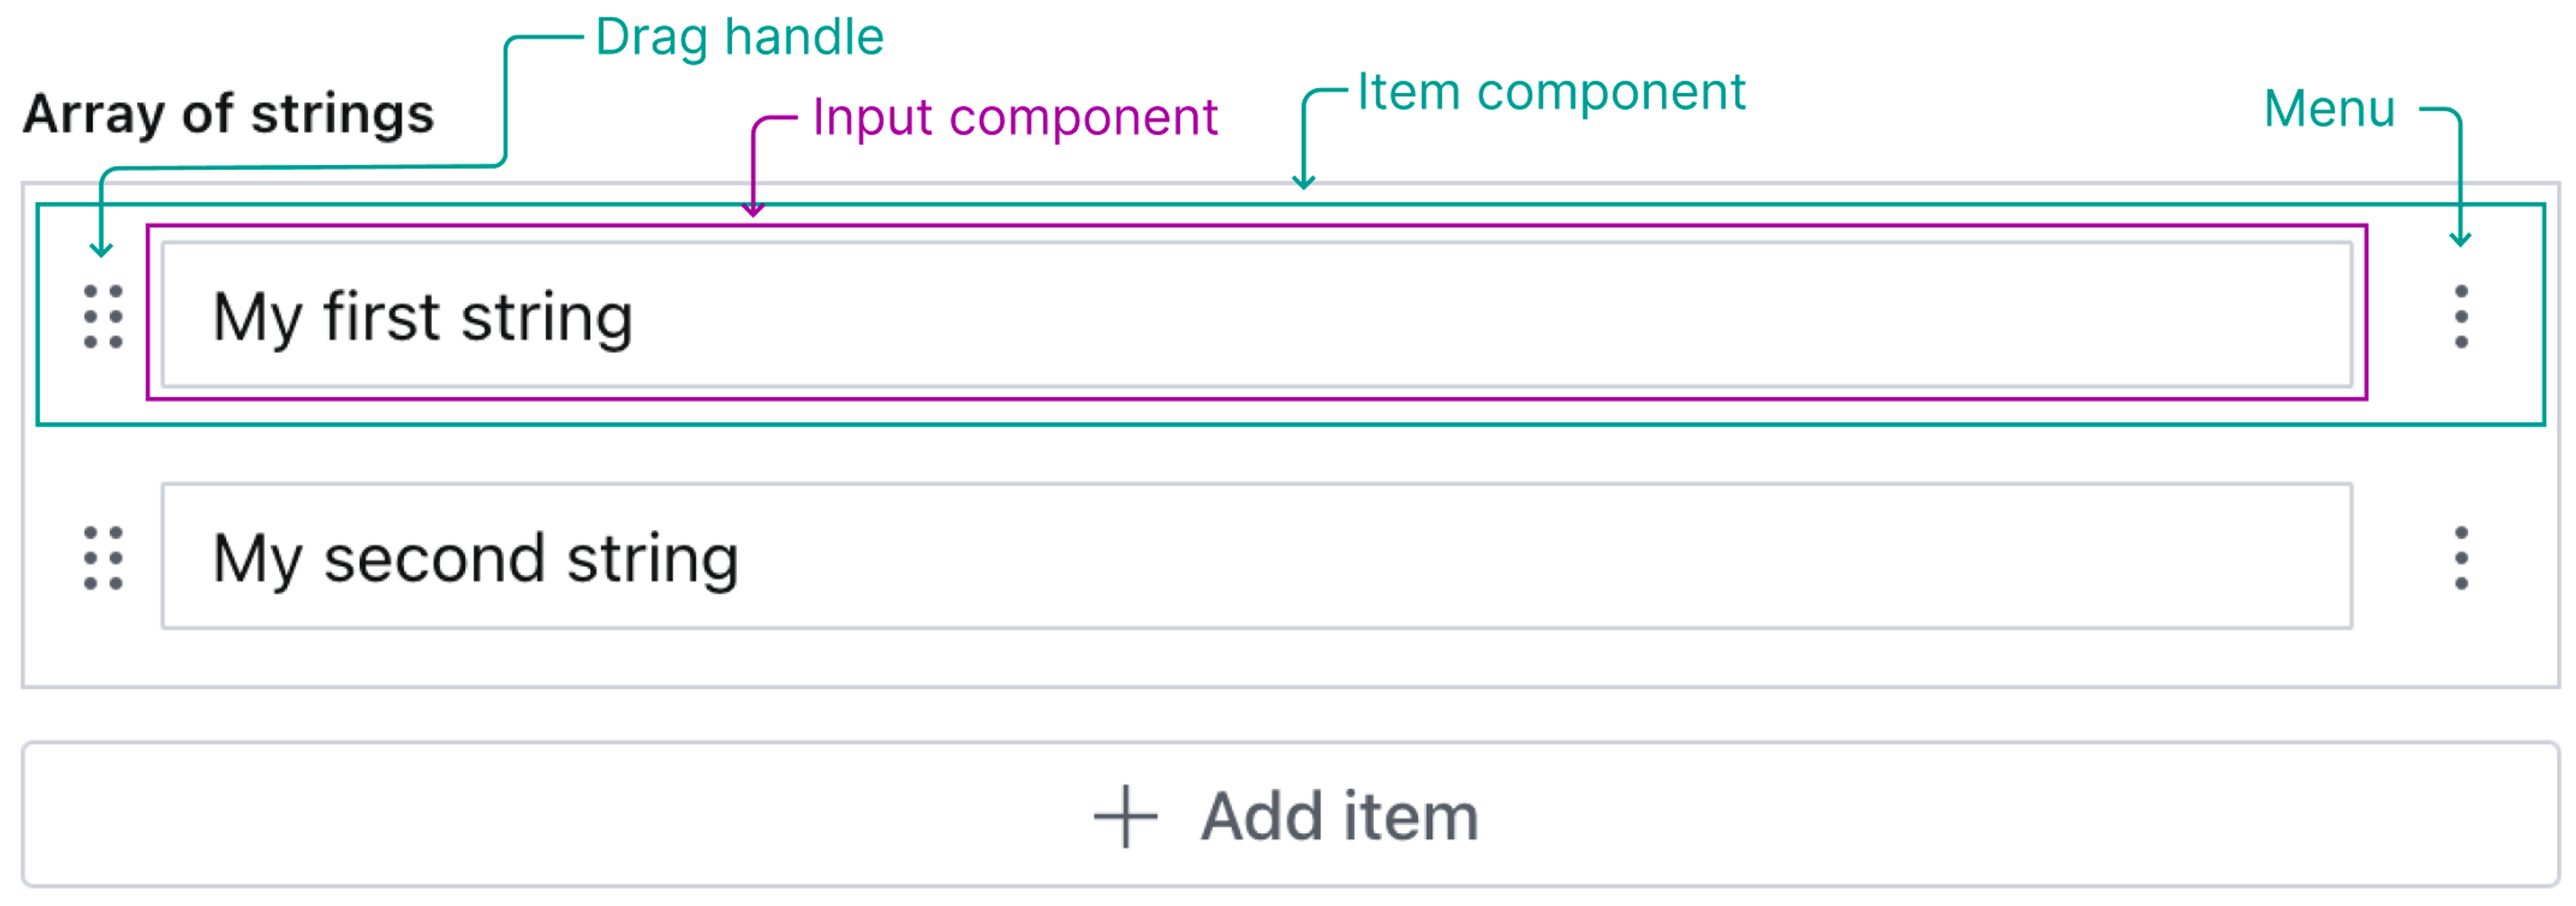Image resolution: width=2576 pixels, height=906 pixels.
Task: Open the three-dot menu for My second string
Action: point(2461,557)
